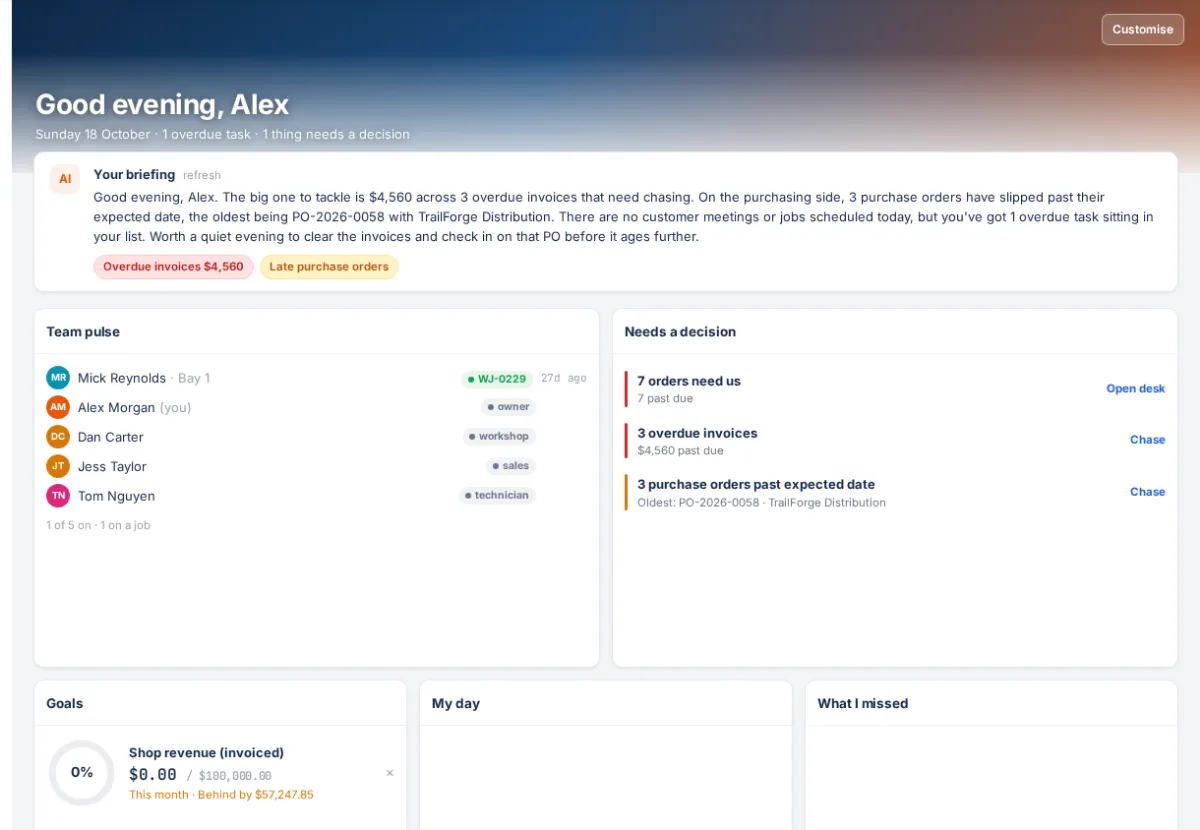The image size is (1200, 830).
Task: Click the 'Your briefing' title
Action: 134,174
